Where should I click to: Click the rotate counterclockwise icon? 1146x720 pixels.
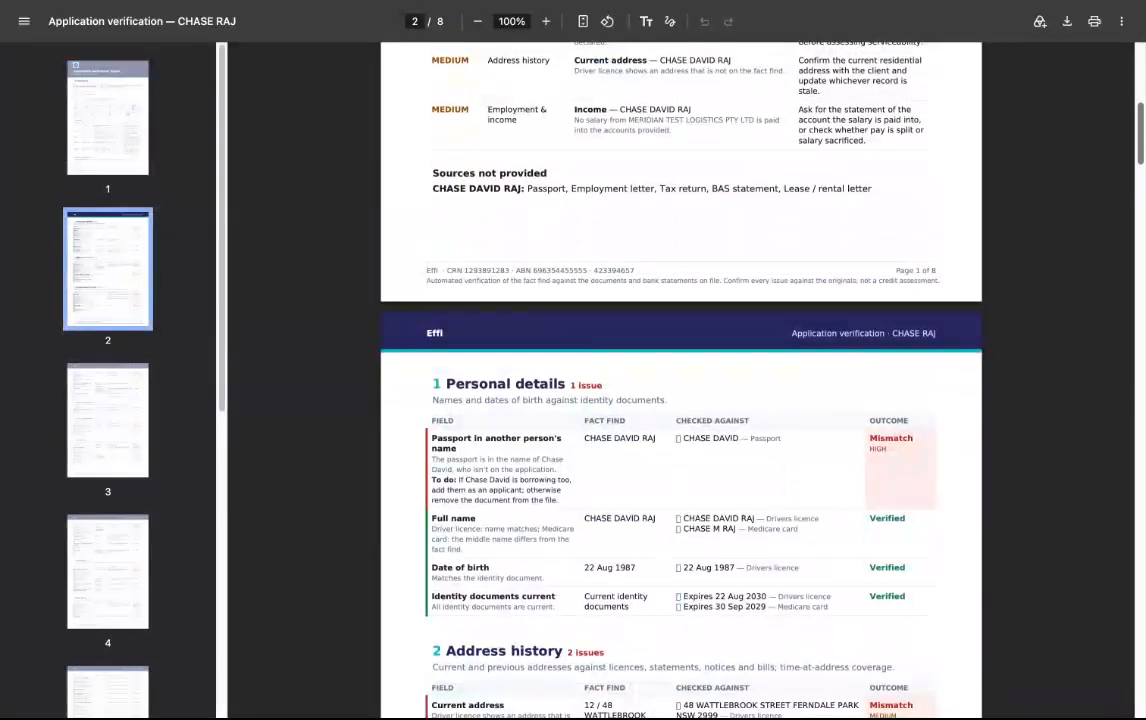(x=607, y=21)
